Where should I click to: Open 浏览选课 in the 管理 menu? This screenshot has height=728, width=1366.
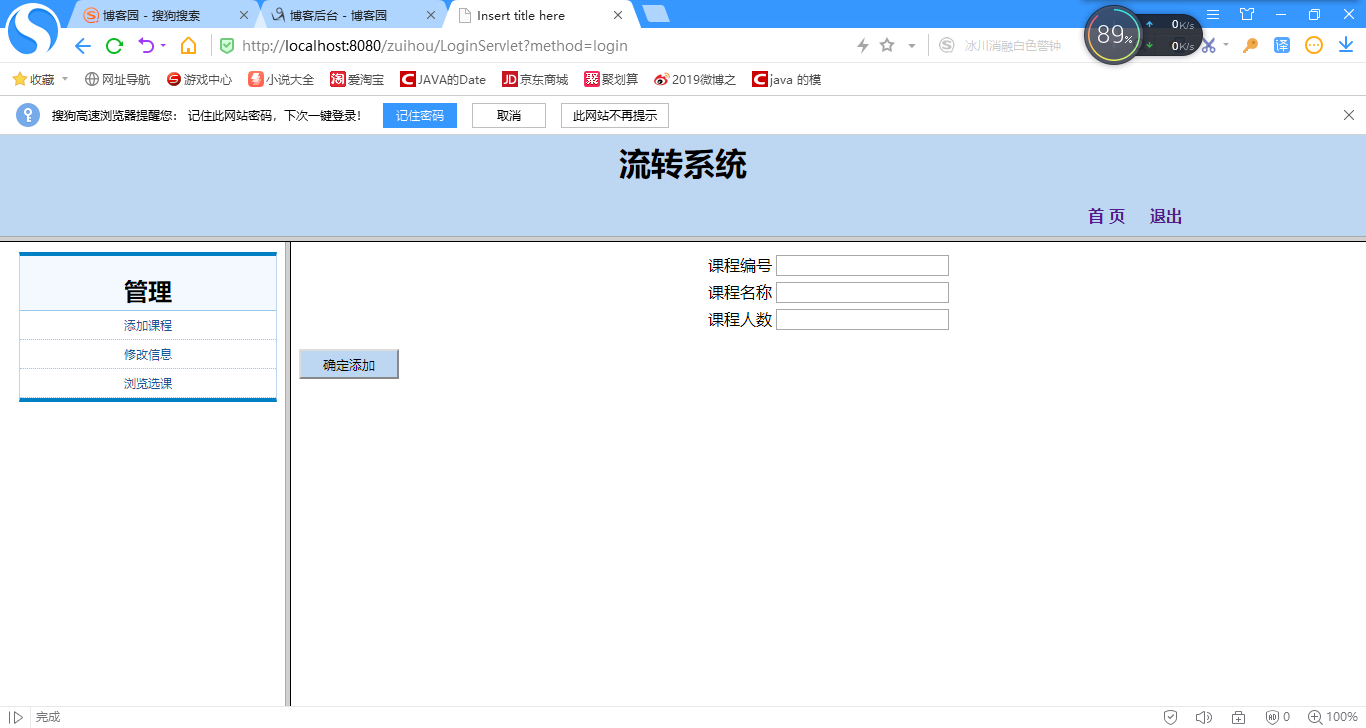(148, 384)
